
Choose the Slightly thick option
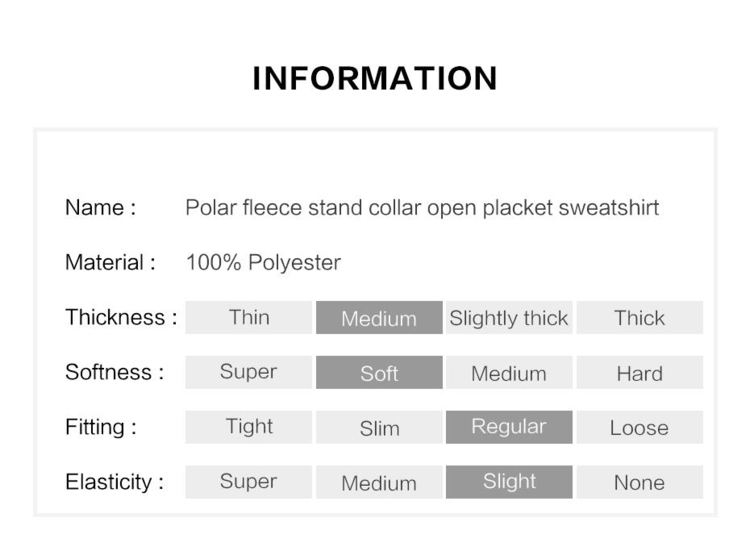[509, 317]
